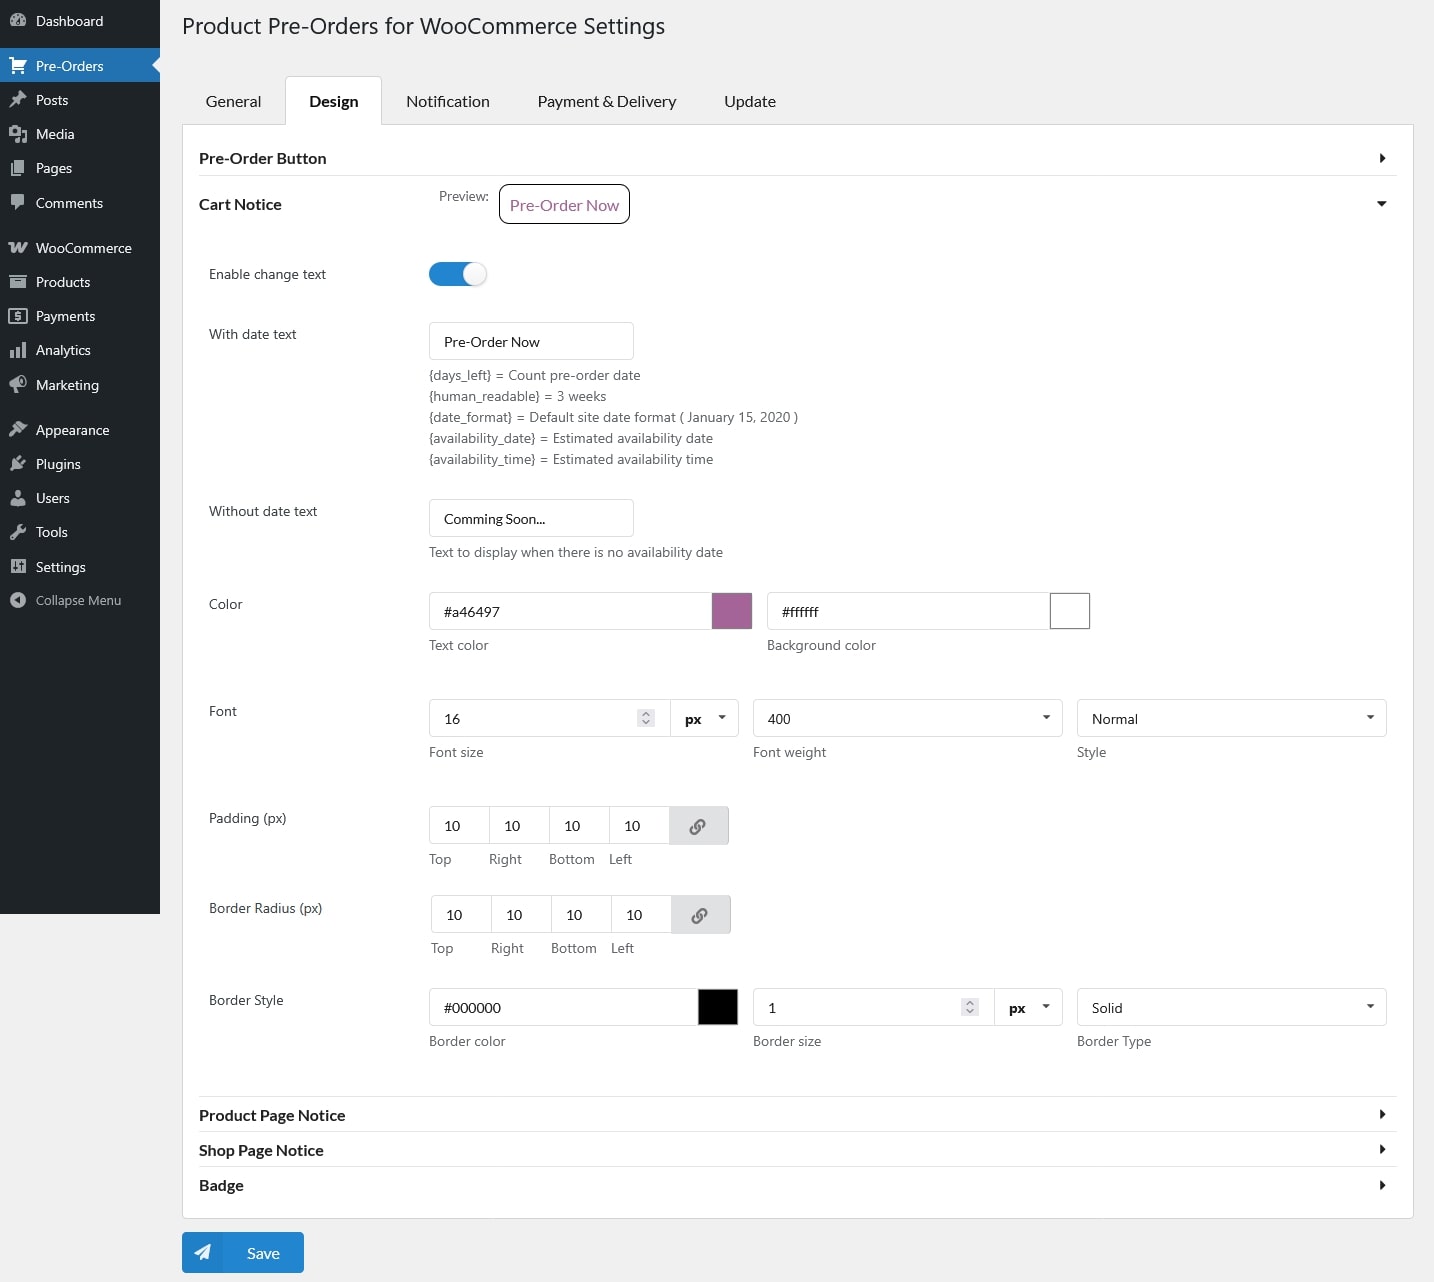Open Media via its sidebar icon

tap(18, 134)
